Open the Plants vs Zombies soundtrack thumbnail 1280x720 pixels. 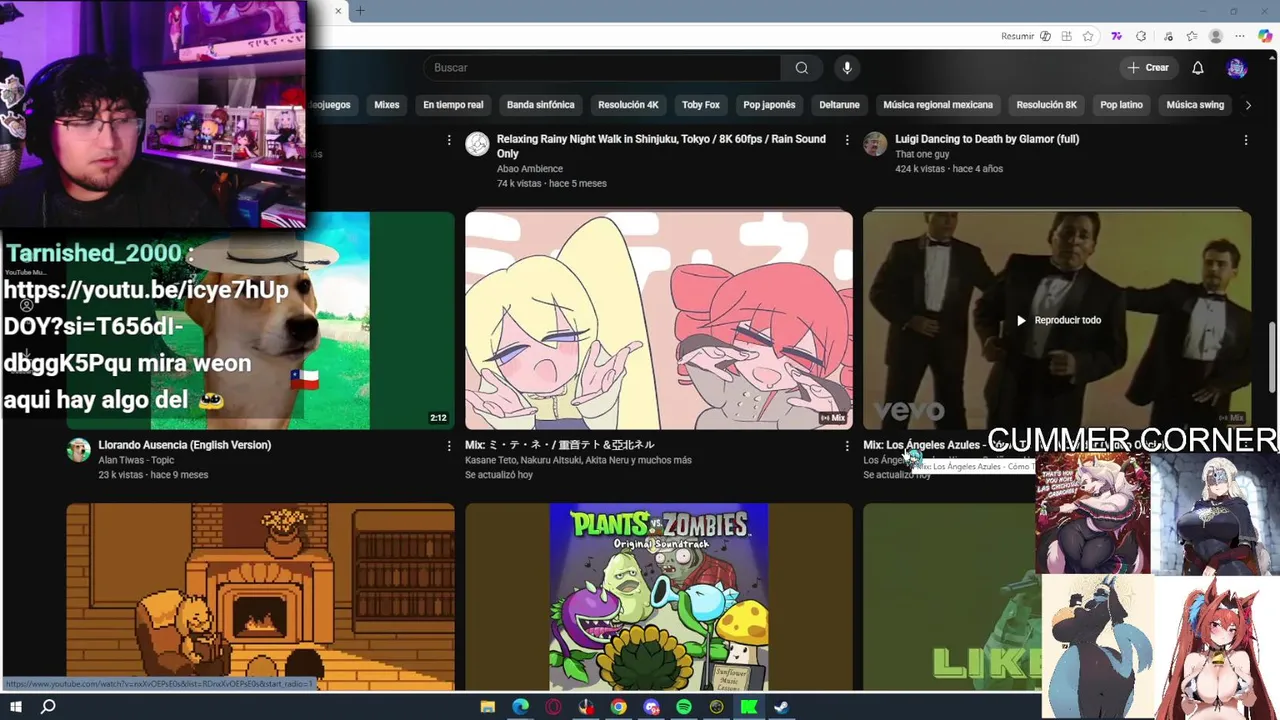pos(659,597)
